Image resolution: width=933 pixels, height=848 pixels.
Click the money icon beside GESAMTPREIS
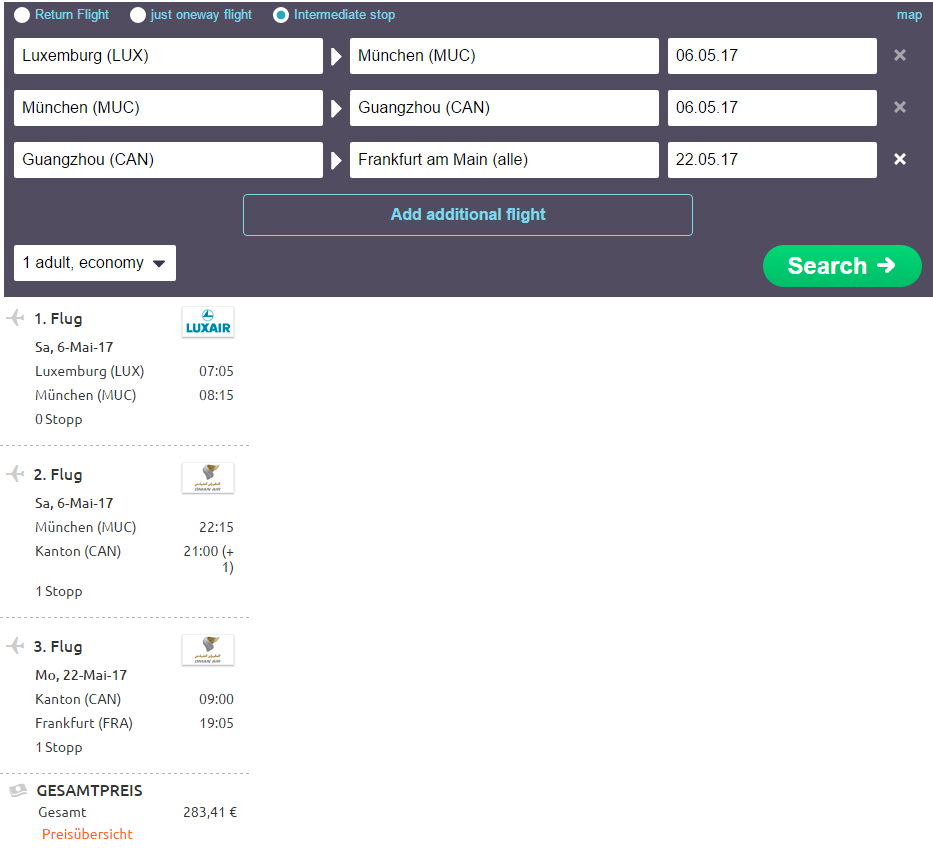coord(18,790)
